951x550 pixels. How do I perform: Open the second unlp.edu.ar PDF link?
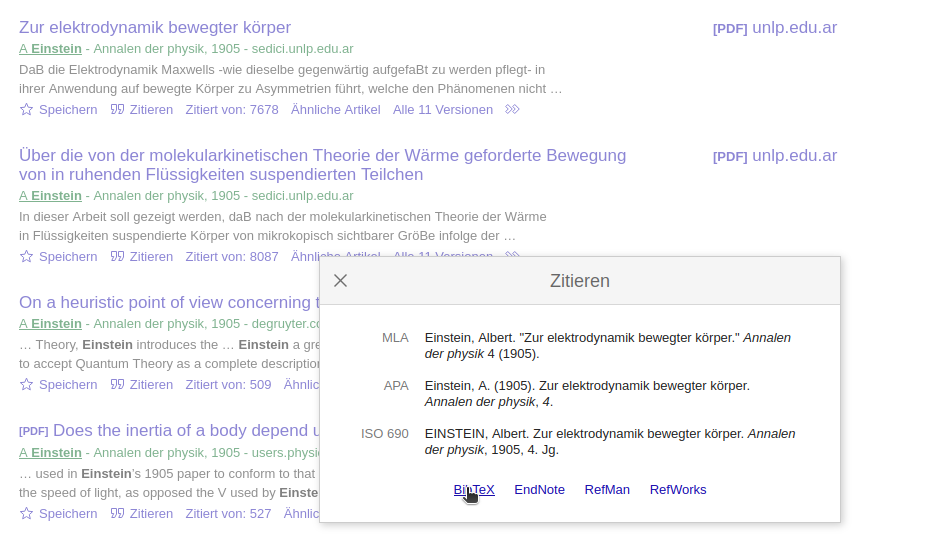[774, 156]
